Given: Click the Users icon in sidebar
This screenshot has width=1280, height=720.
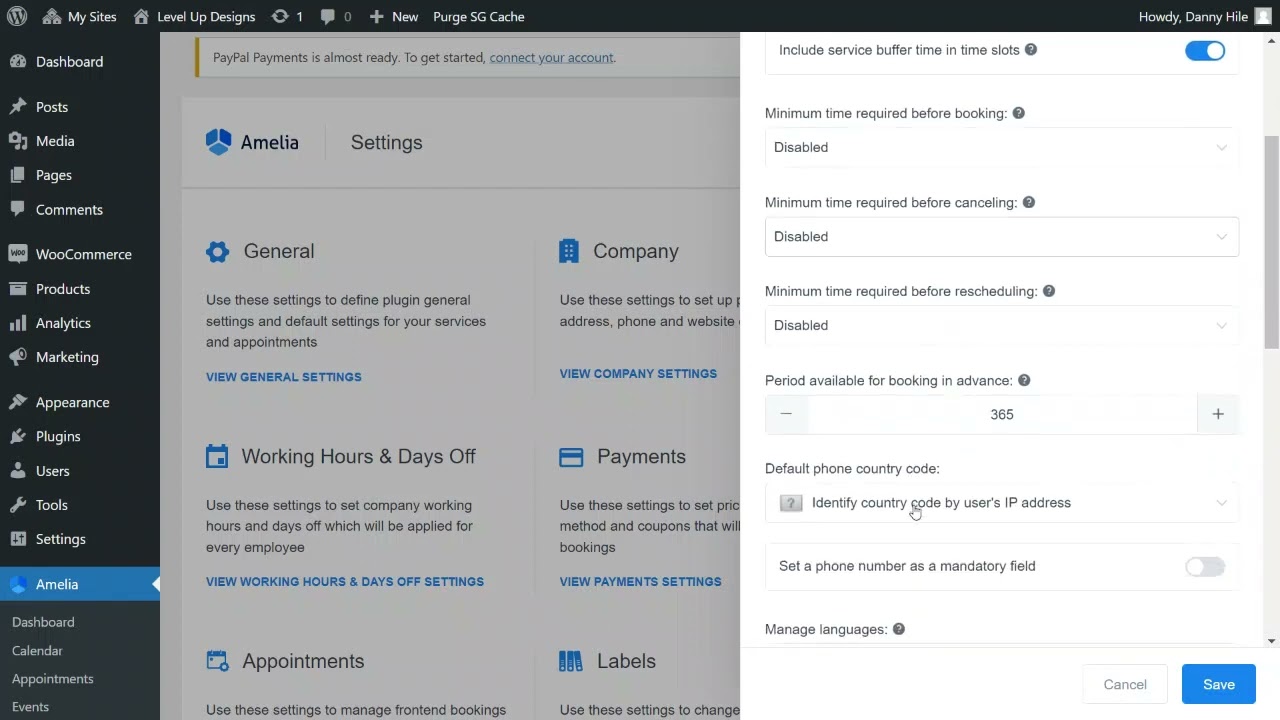Looking at the screenshot, I should (18, 470).
